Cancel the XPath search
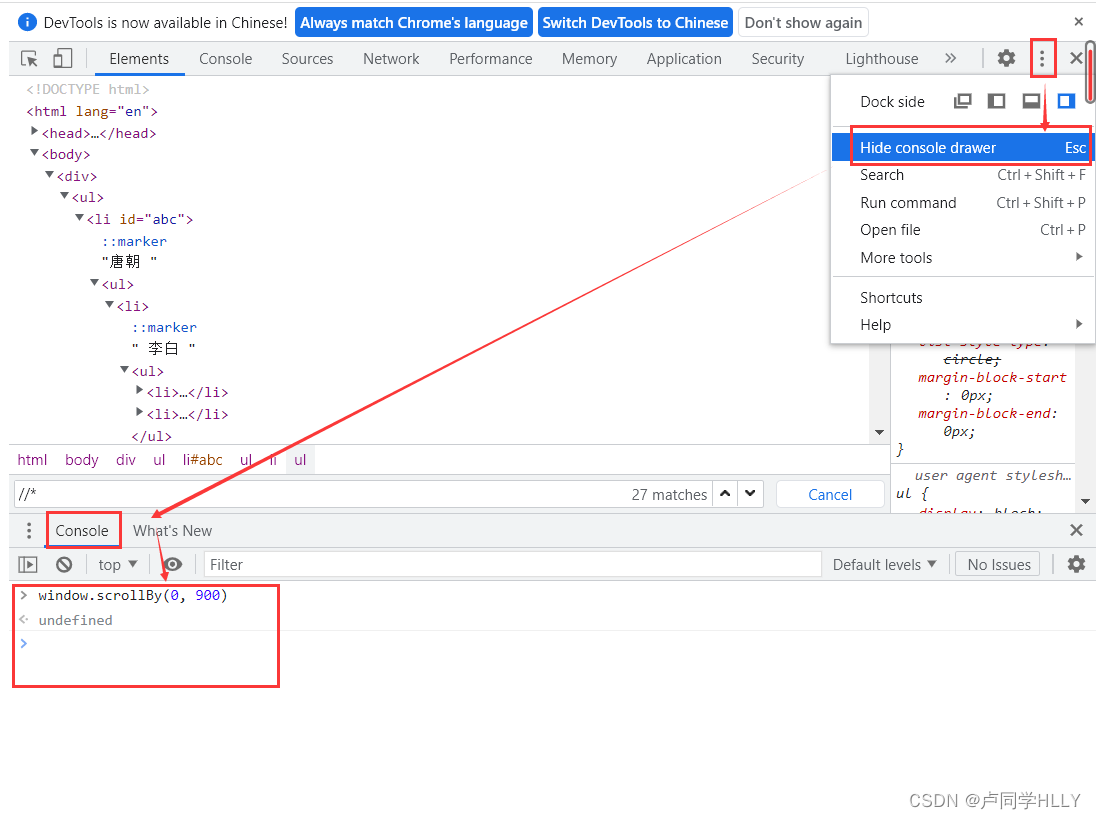The height and width of the screenshot is (819, 1096). click(x=830, y=494)
